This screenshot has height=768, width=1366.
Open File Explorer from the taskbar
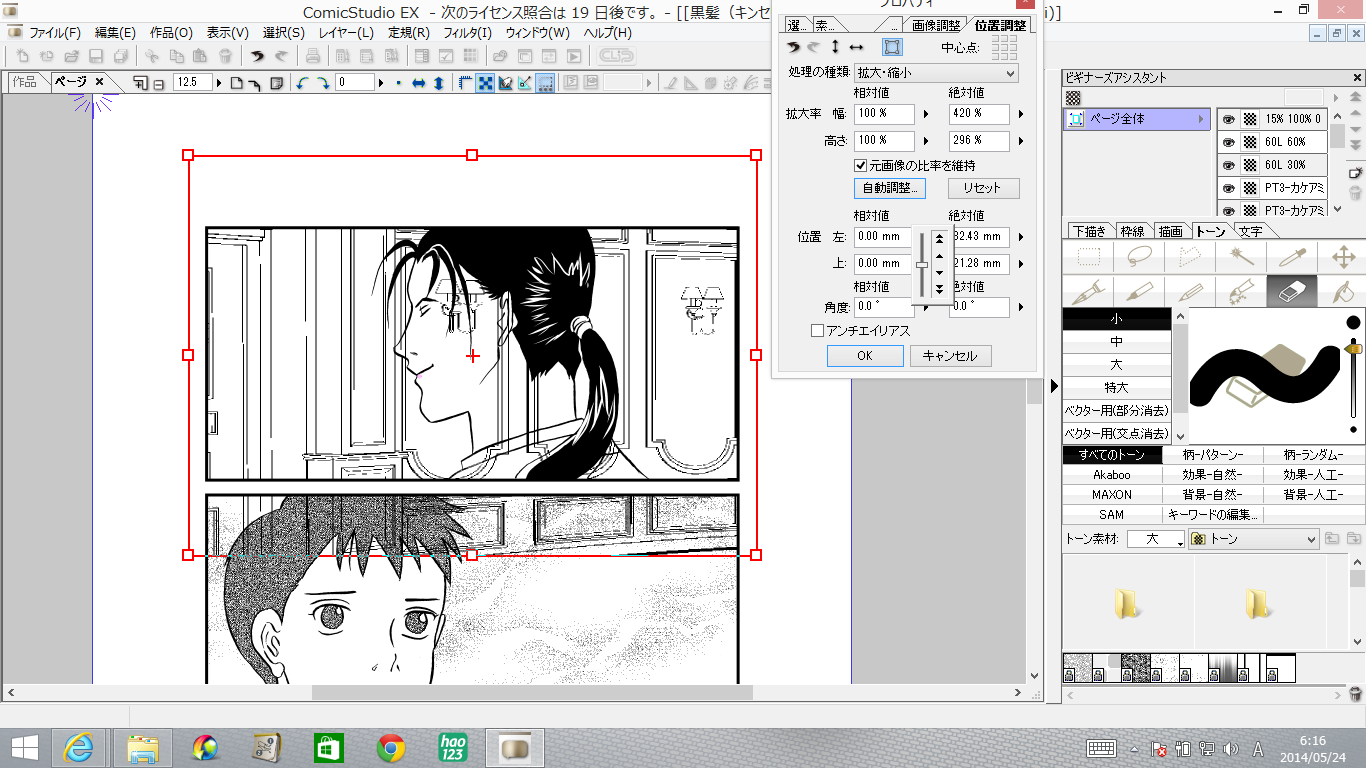143,747
